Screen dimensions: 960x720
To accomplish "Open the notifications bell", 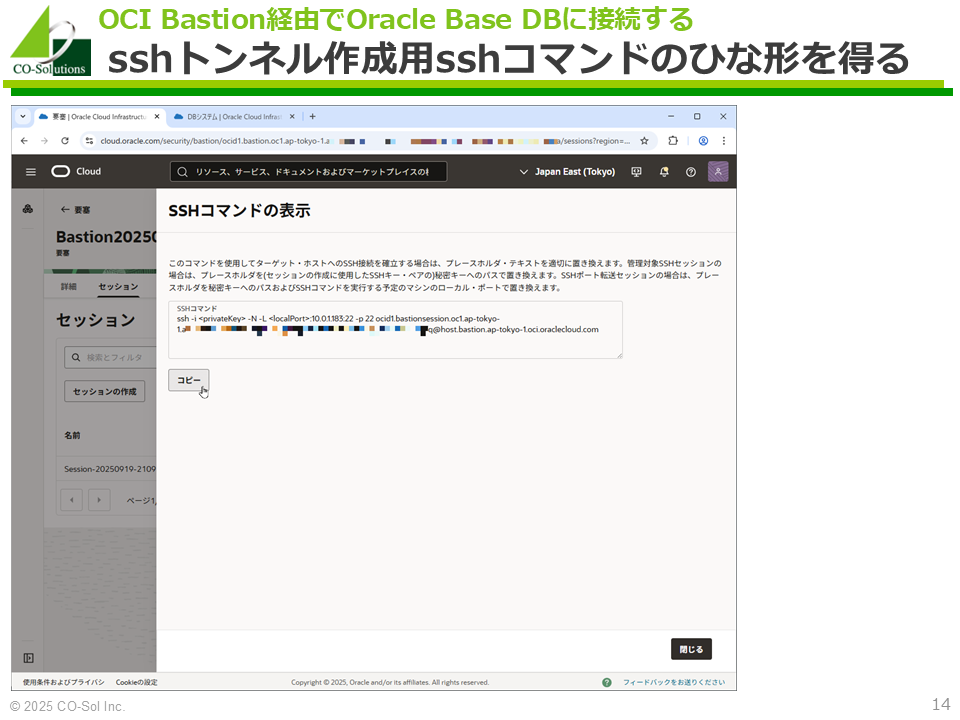I will pyautogui.click(x=664, y=172).
